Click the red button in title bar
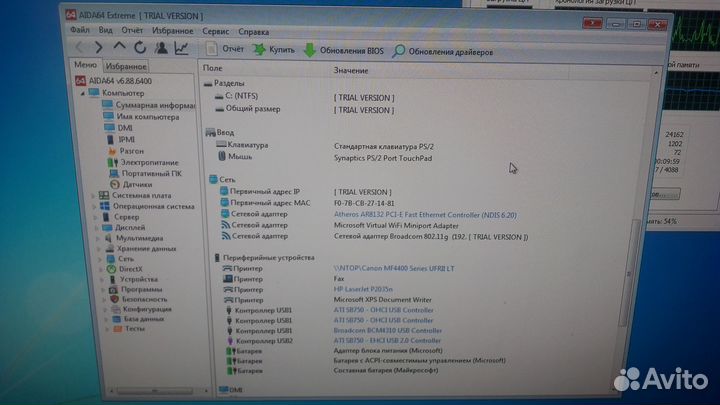 [x=592, y=23]
